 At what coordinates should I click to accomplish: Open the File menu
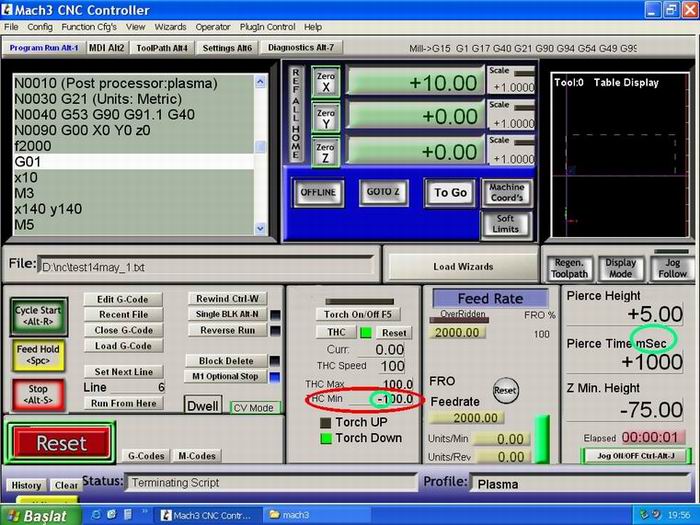[x=11, y=27]
